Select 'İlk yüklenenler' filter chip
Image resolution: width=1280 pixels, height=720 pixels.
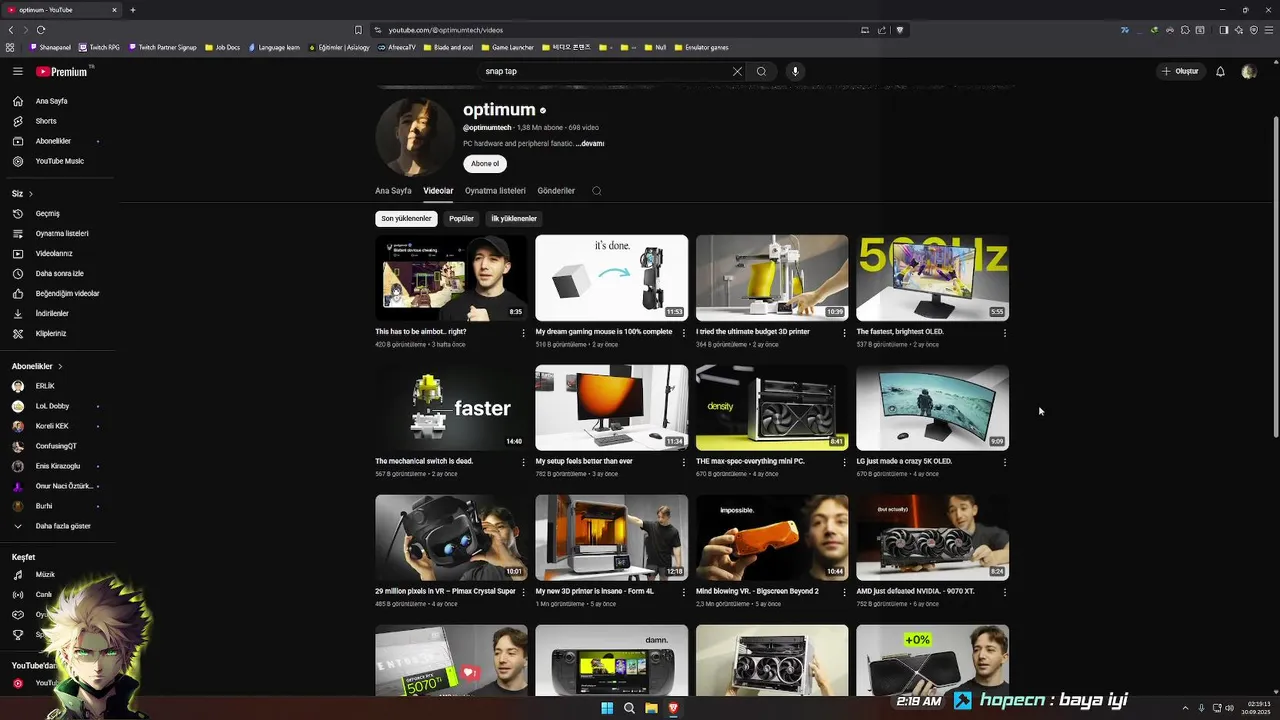click(x=514, y=219)
